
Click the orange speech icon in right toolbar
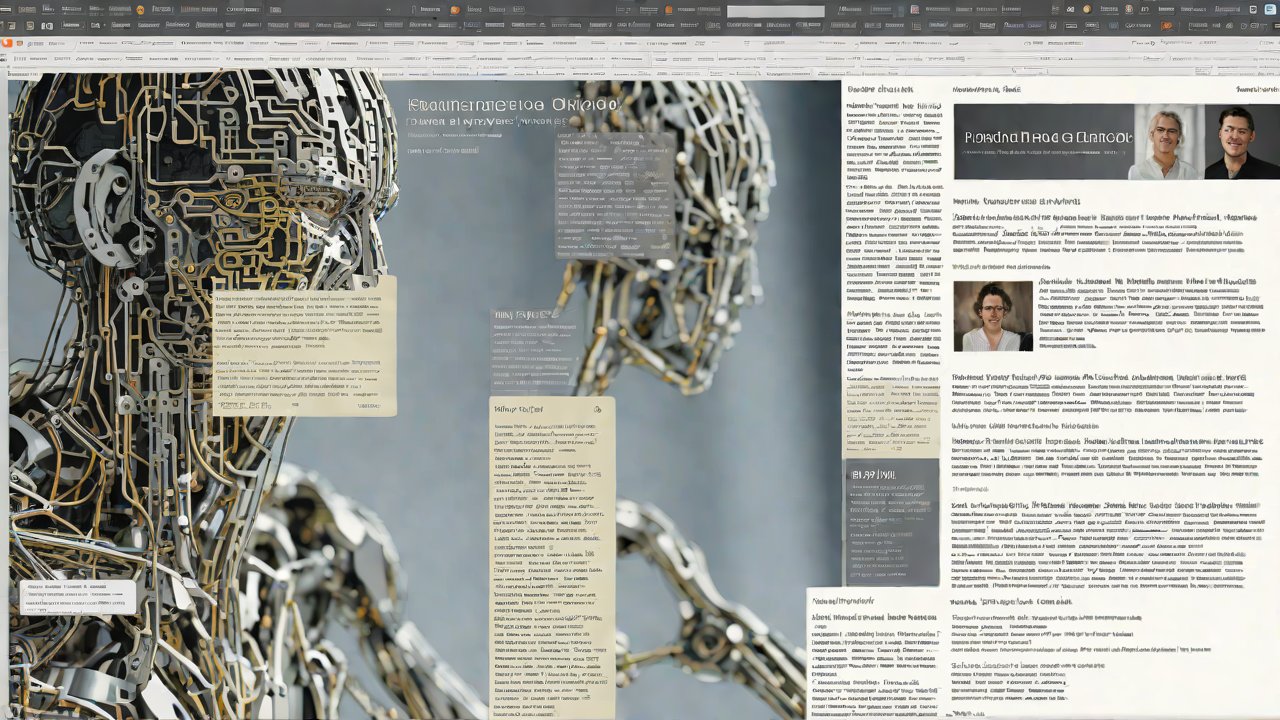tap(1166, 25)
